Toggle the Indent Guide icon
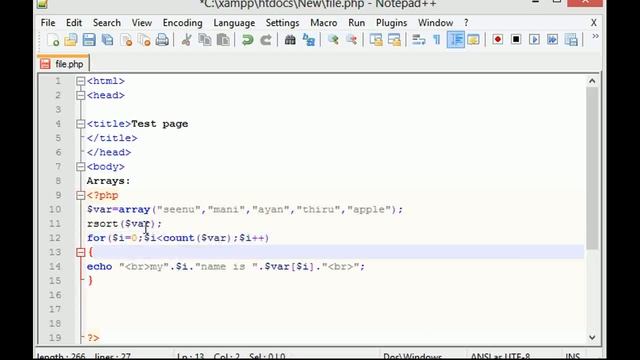 pyautogui.click(x=456, y=40)
